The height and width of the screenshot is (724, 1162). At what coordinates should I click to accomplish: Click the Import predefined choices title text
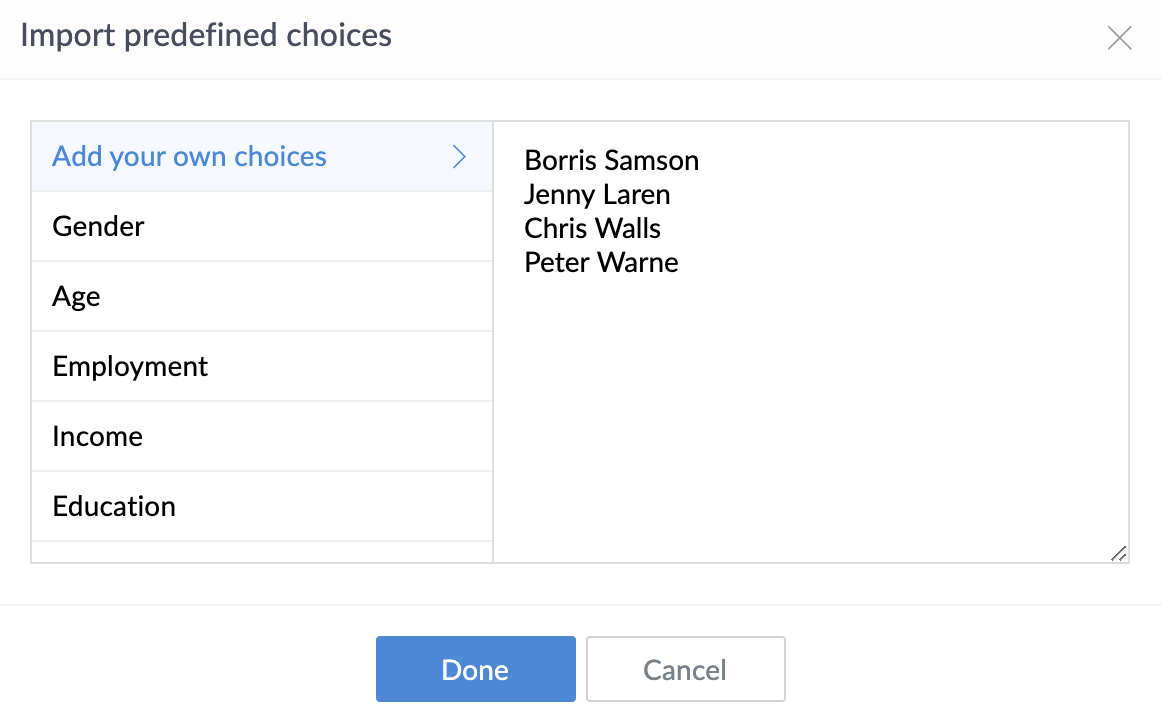[206, 36]
